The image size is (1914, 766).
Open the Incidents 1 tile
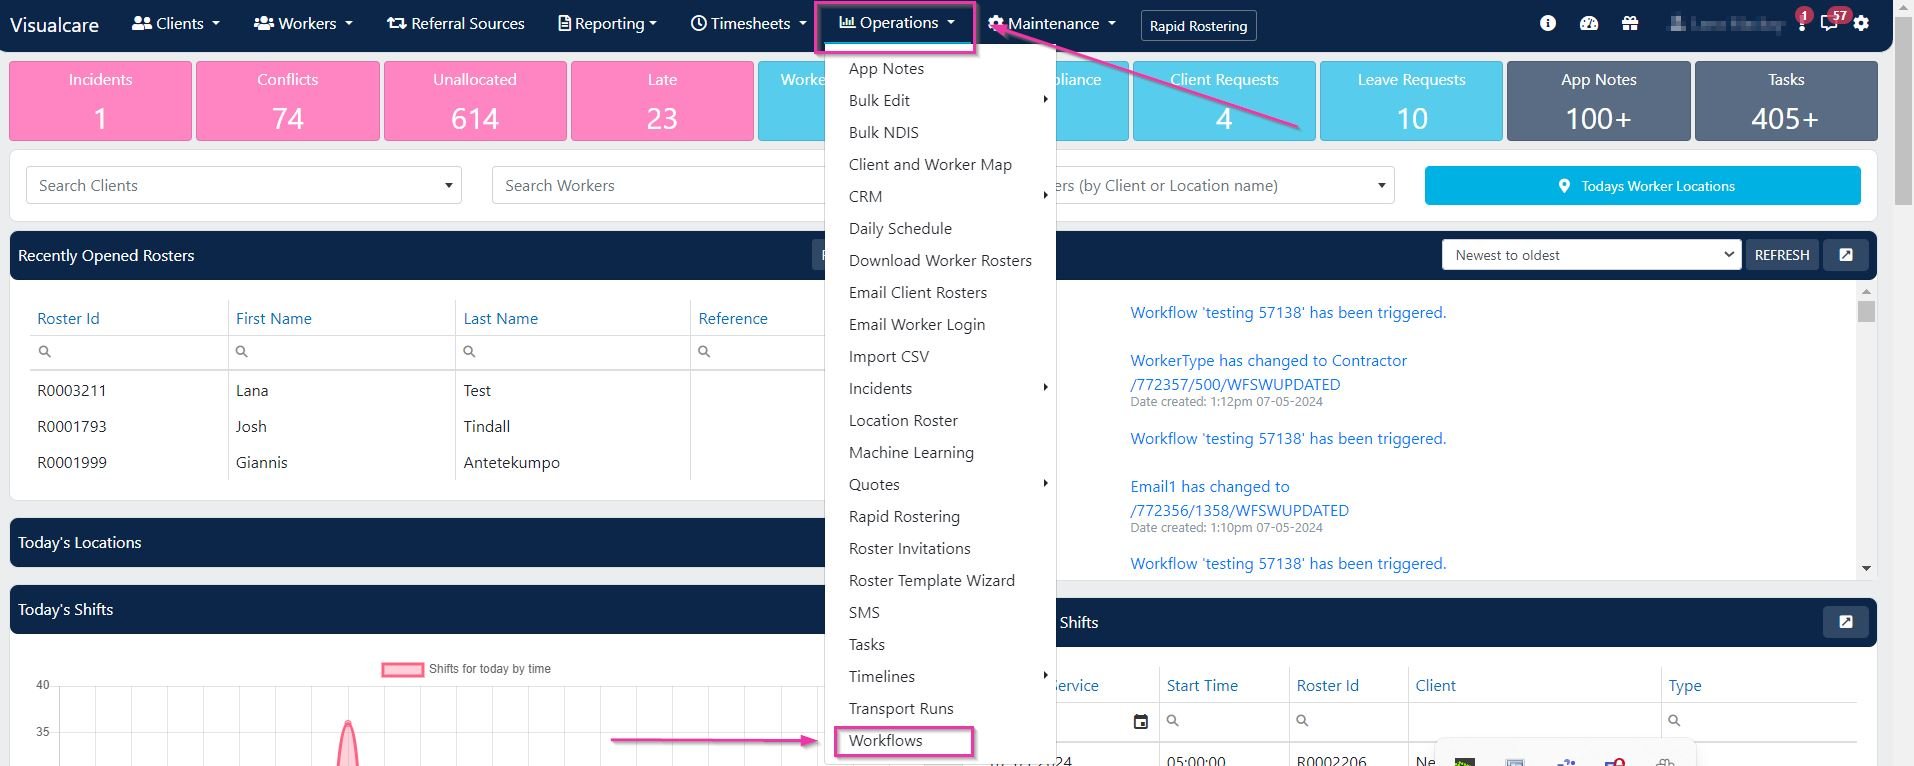coord(100,101)
